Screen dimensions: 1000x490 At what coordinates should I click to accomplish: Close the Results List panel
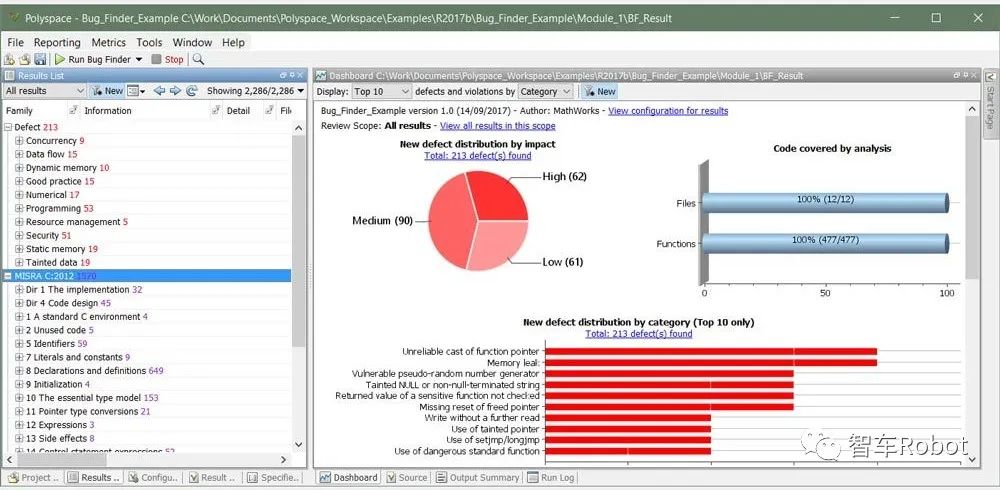298,76
